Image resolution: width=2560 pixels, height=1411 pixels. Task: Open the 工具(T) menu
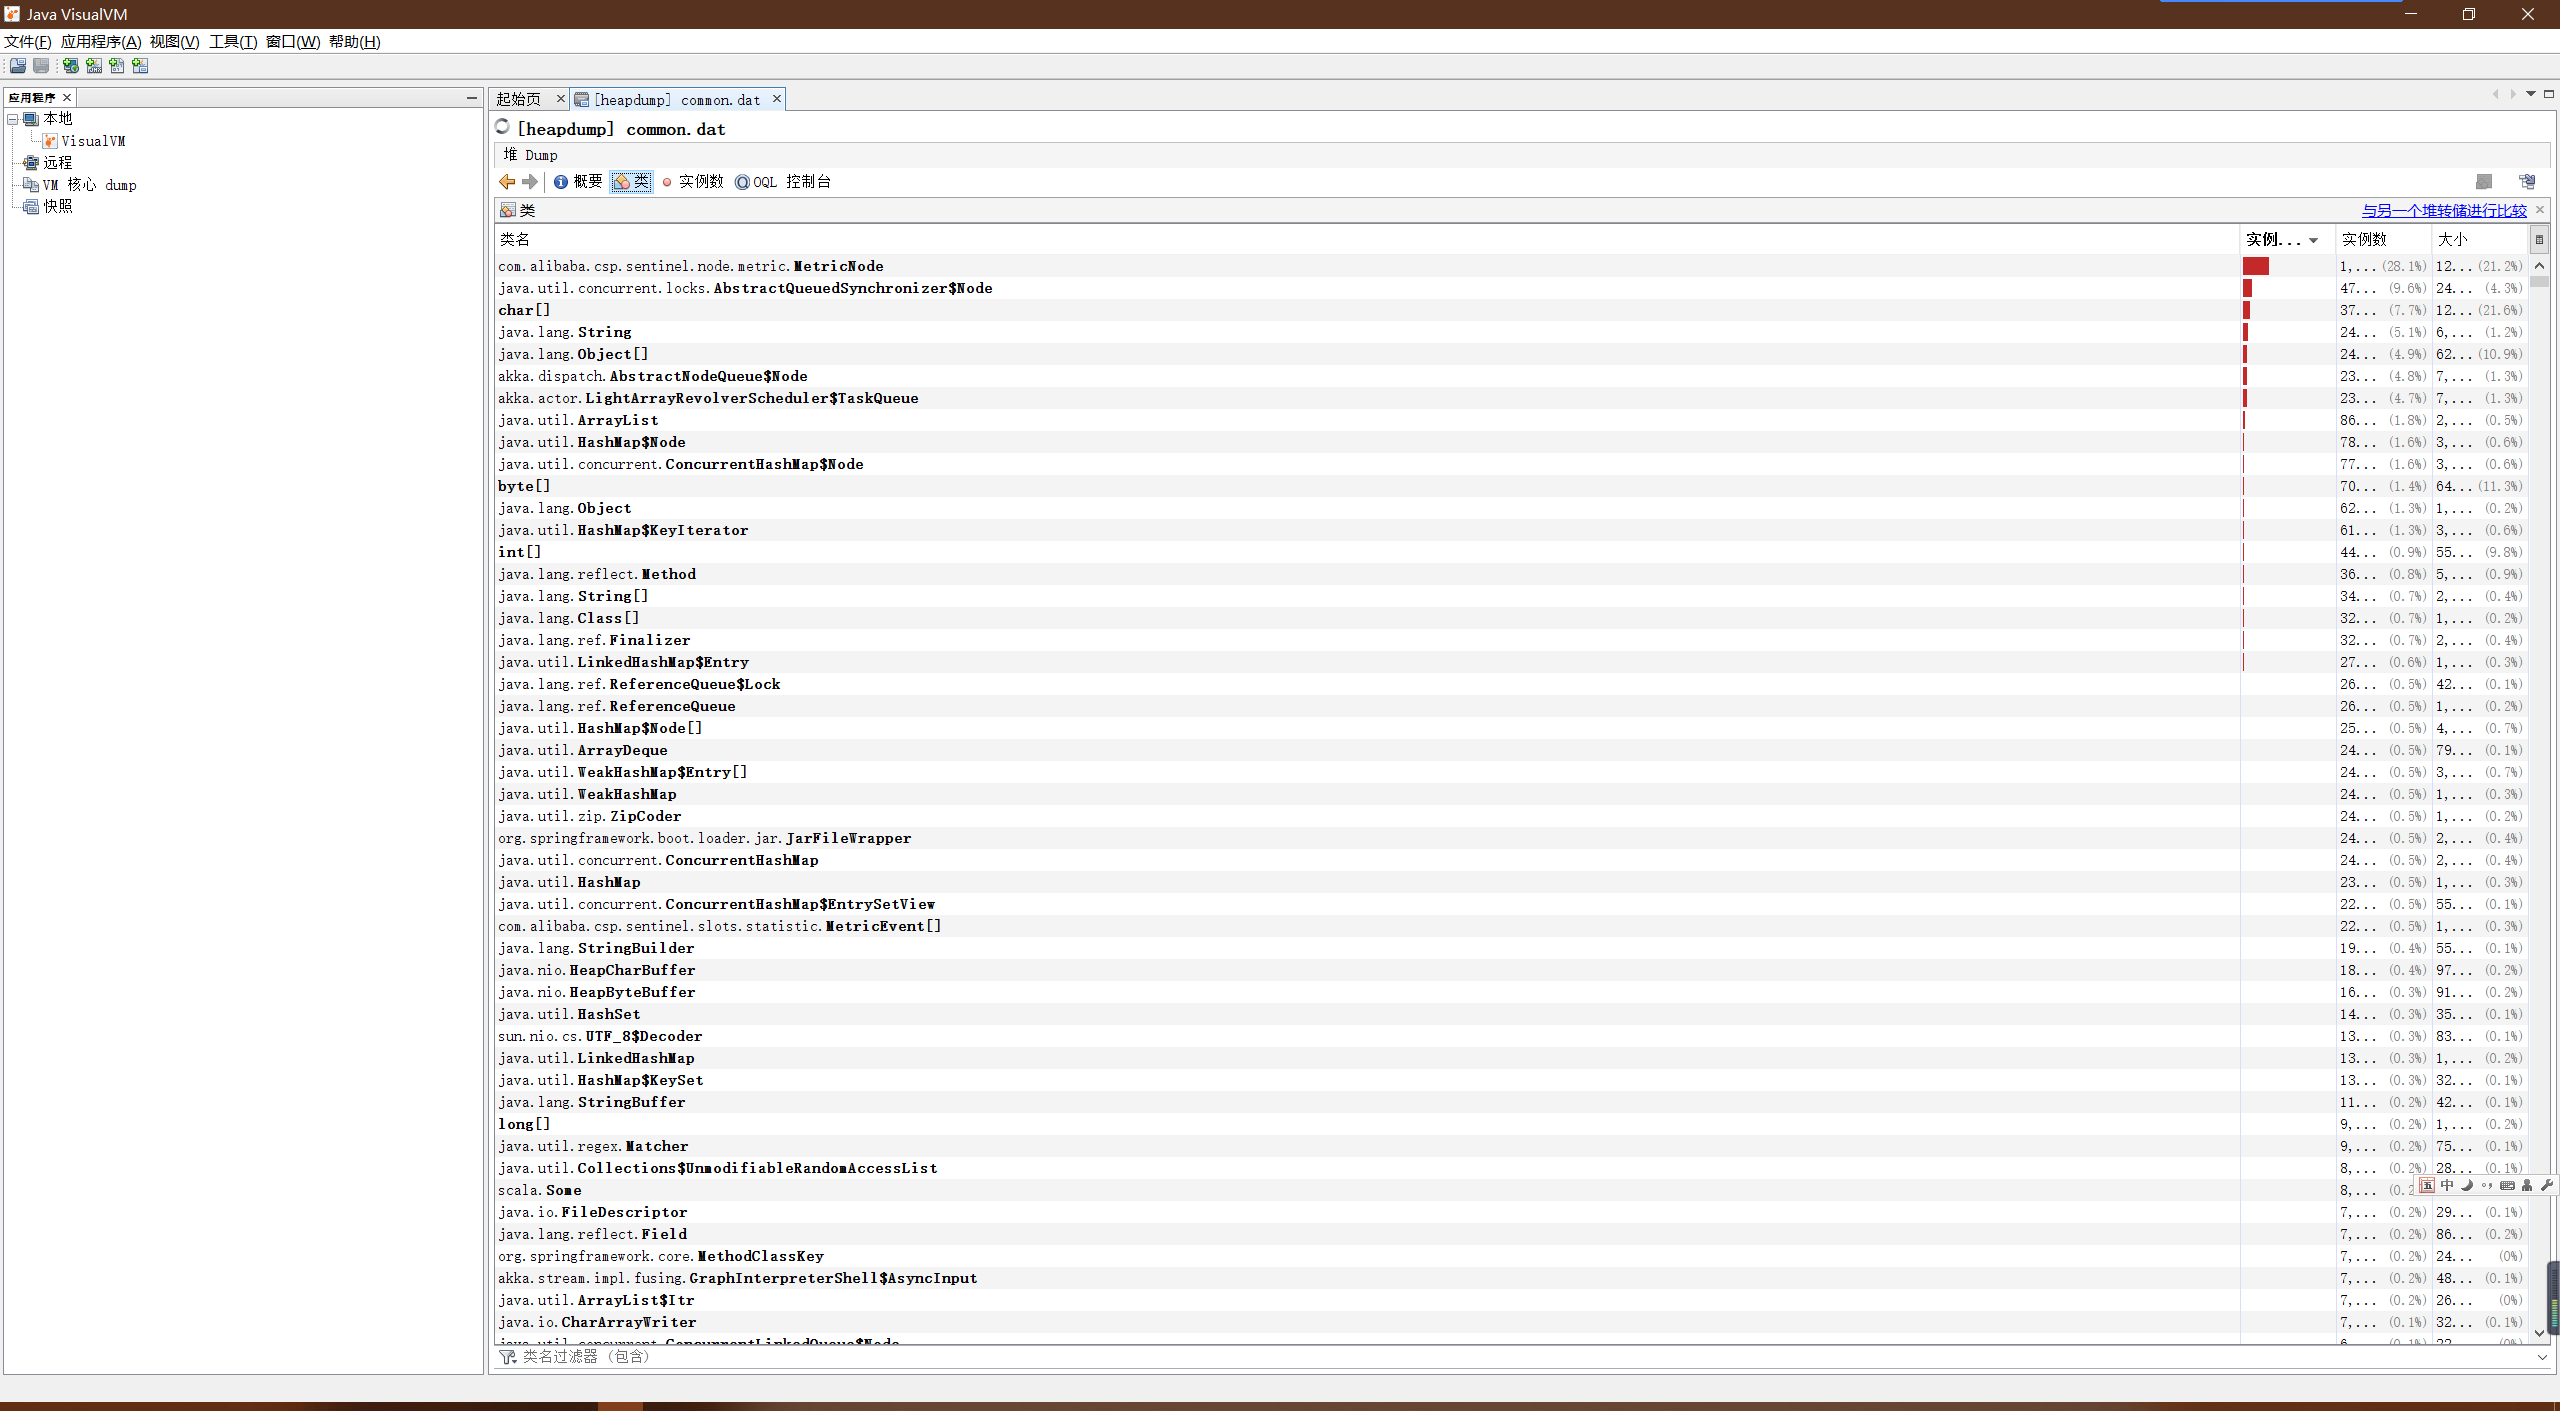coord(232,42)
